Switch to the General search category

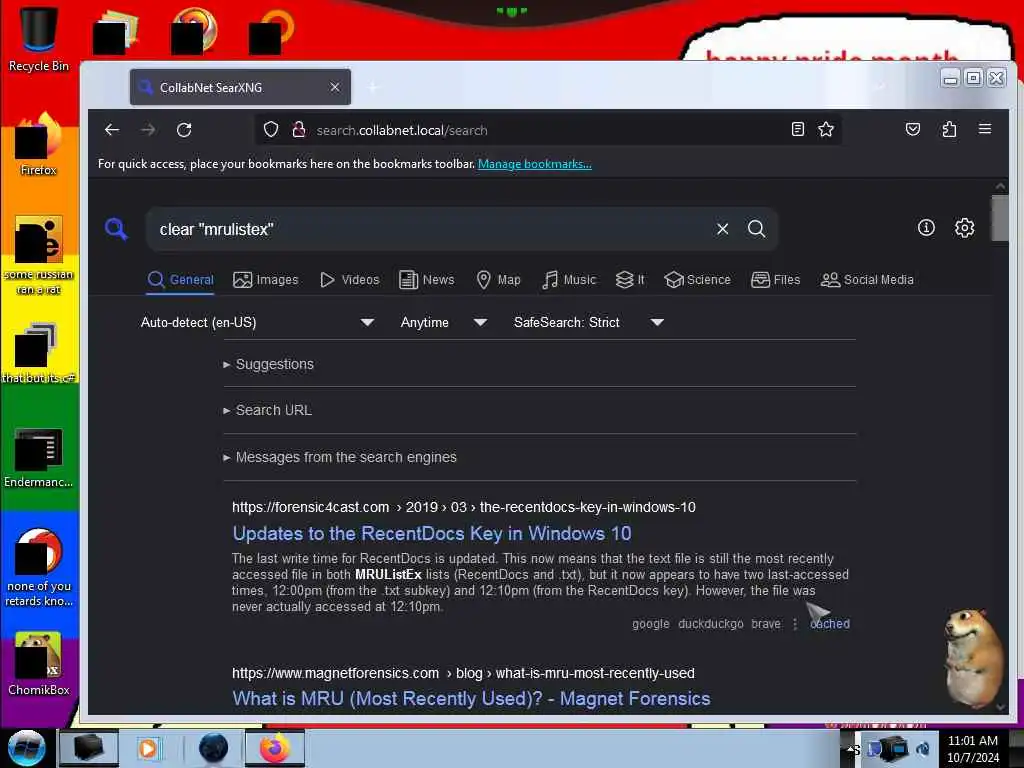181,280
